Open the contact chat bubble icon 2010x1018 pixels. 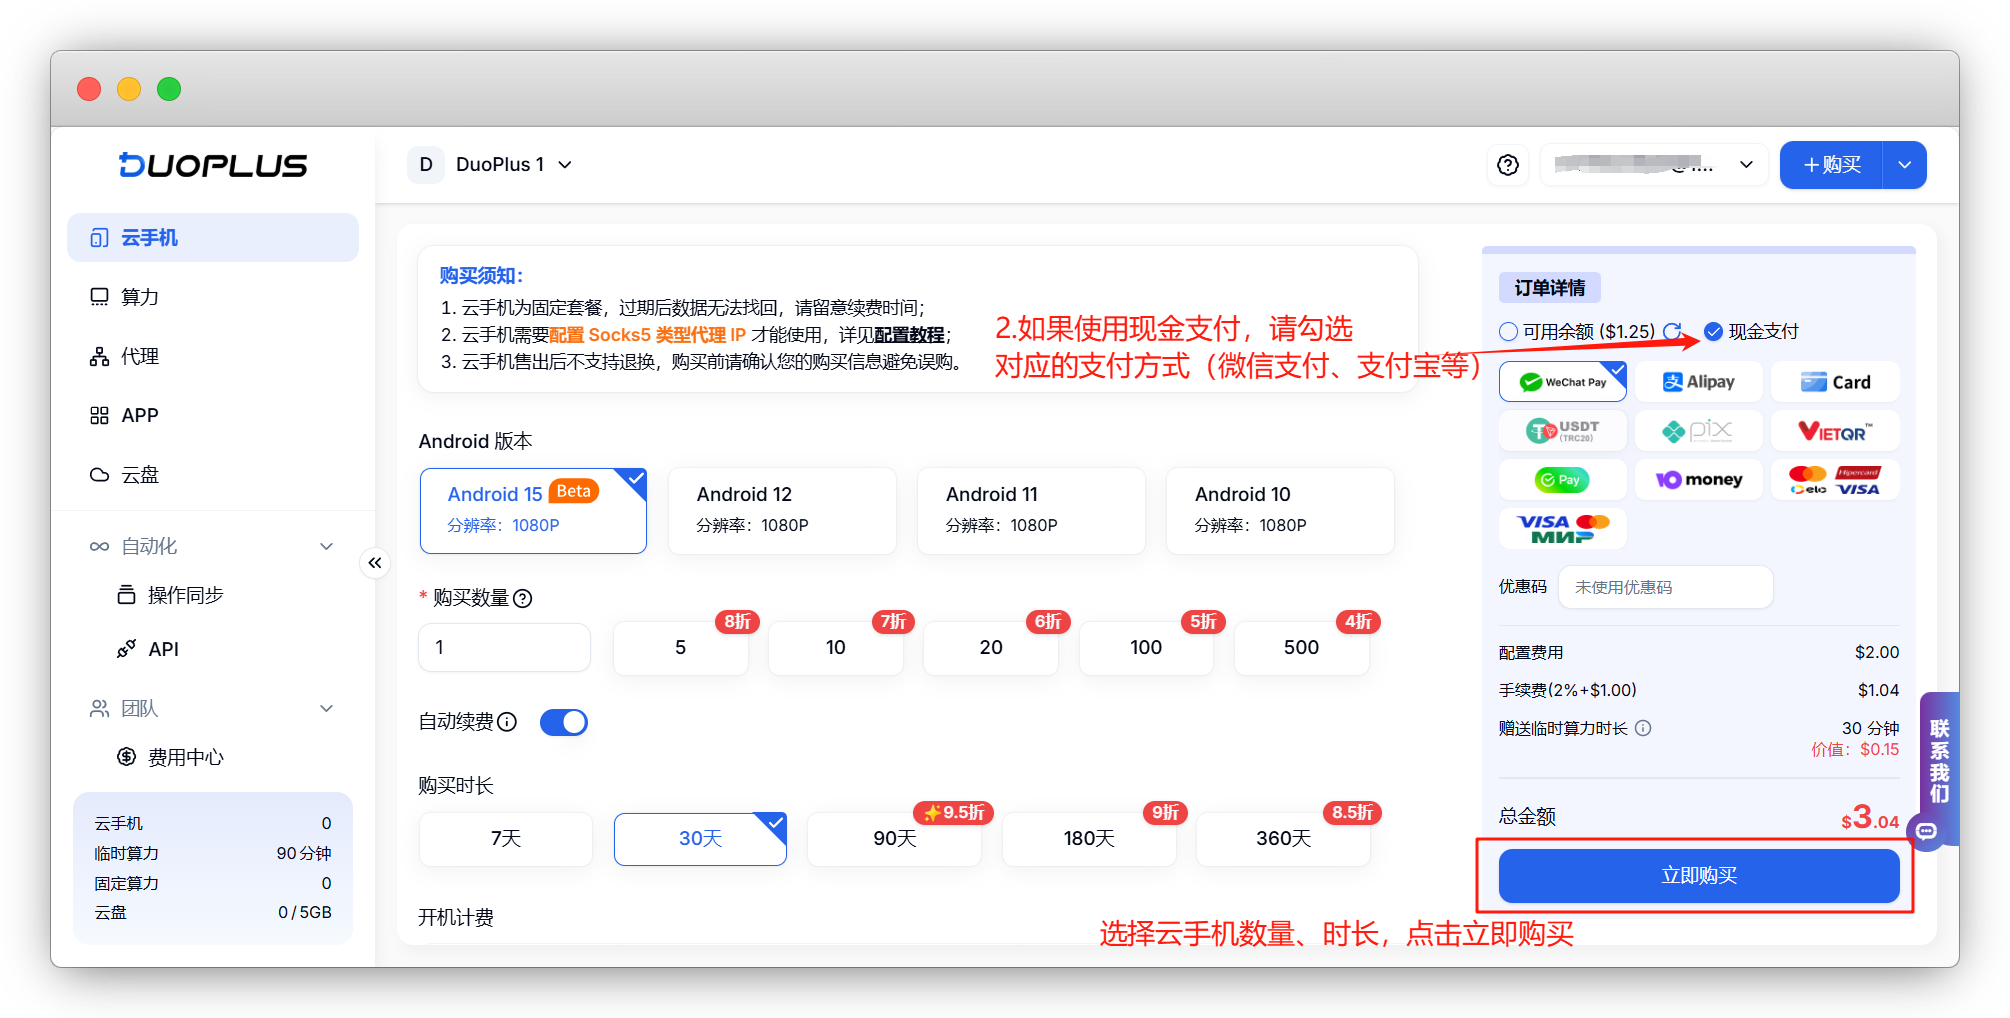pyautogui.click(x=1926, y=832)
